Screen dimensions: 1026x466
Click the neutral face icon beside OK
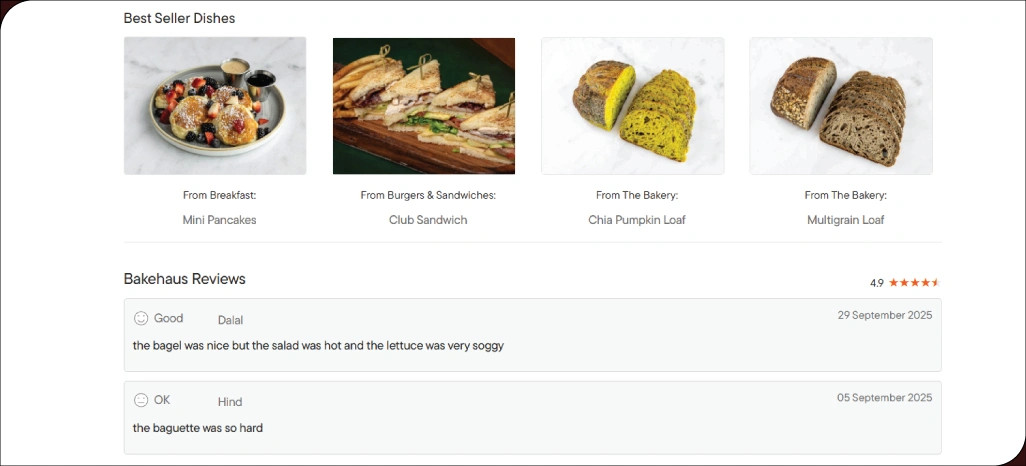coord(141,400)
